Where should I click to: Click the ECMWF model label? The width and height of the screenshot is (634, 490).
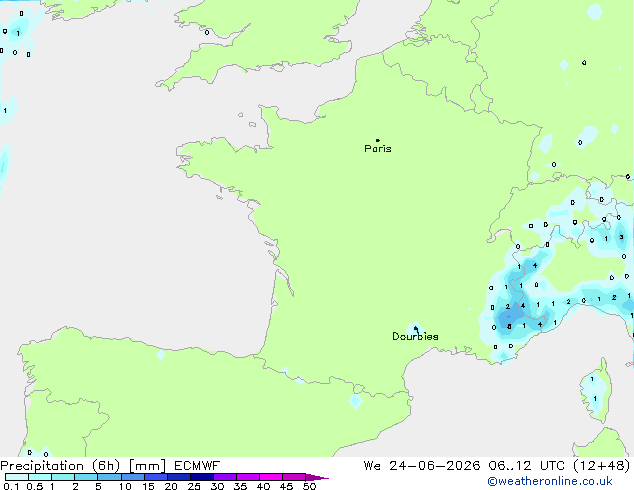coord(197,466)
